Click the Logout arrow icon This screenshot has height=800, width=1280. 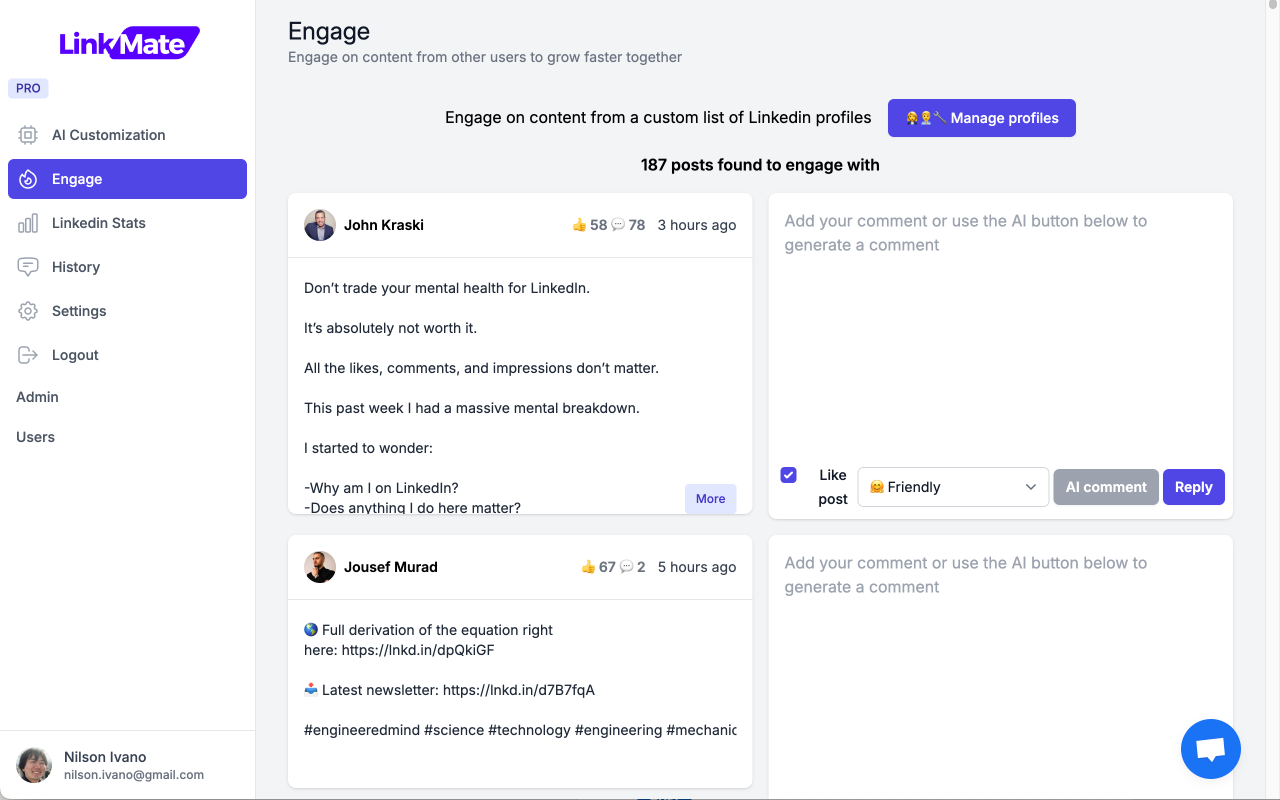point(28,354)
